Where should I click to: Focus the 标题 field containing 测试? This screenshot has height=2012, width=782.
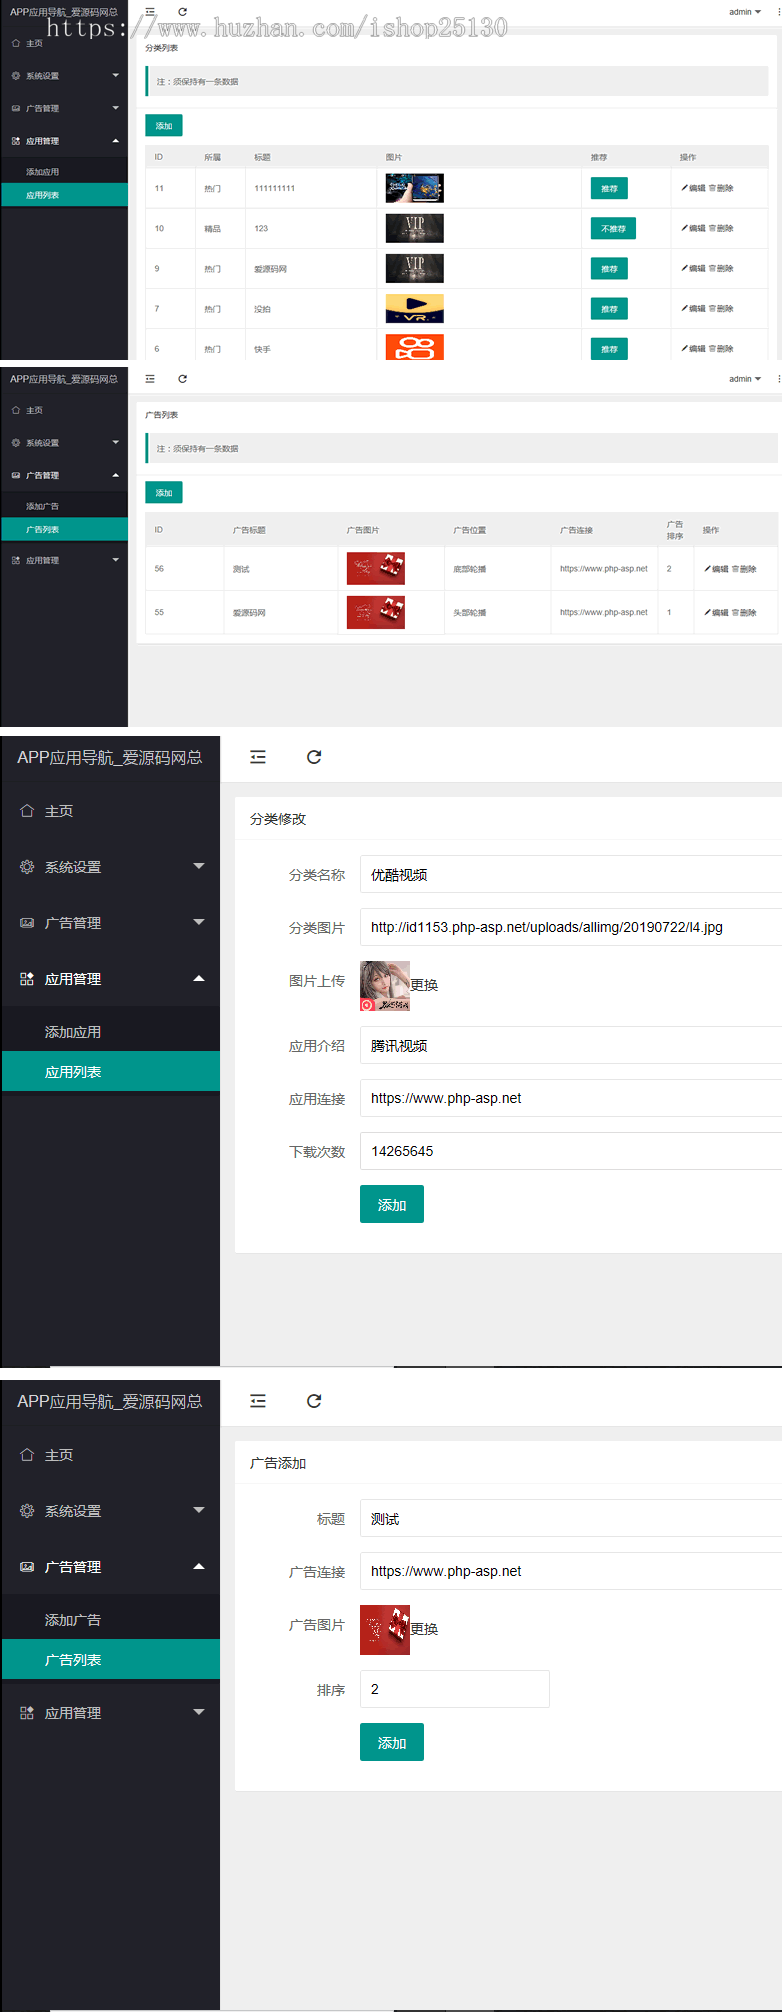click(x=571, y=1519)
